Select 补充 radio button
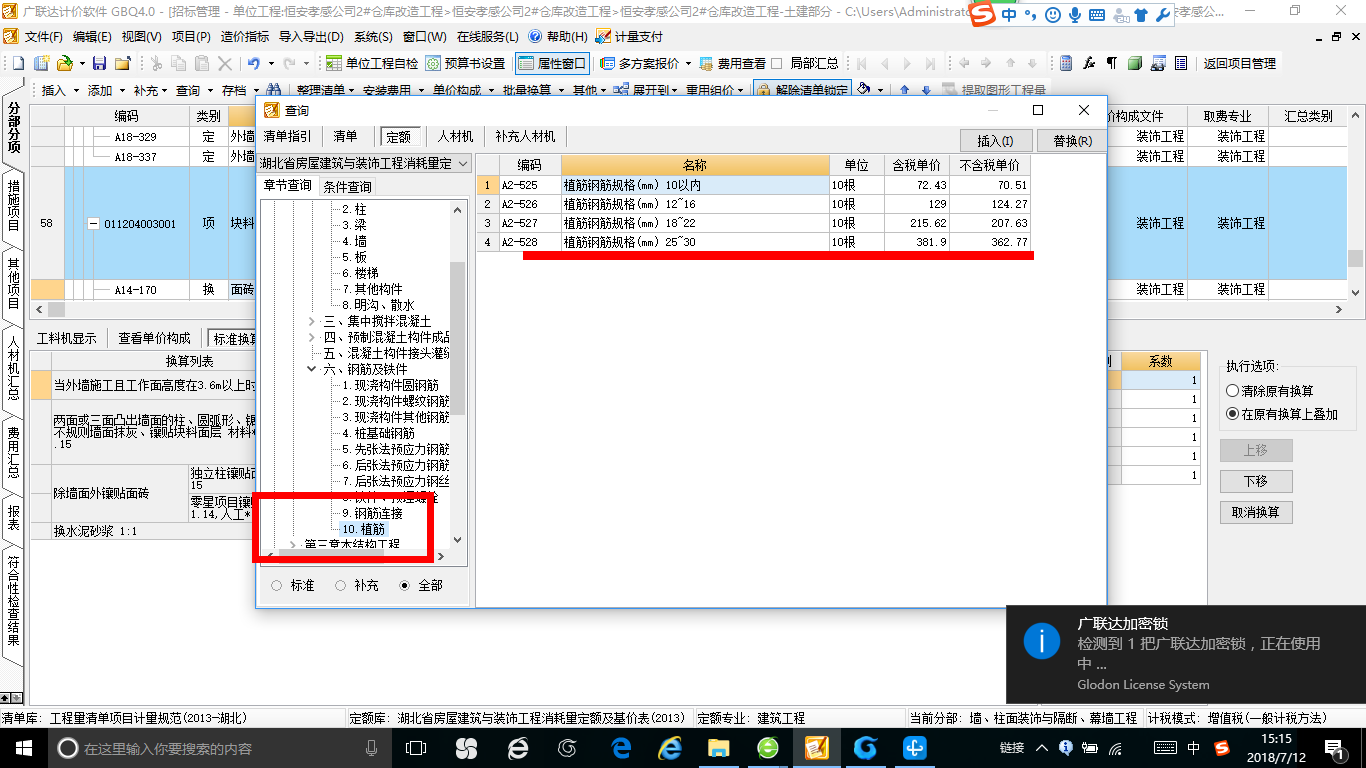The width and height of the screenshot is (1366, 768). pos(340,585)
